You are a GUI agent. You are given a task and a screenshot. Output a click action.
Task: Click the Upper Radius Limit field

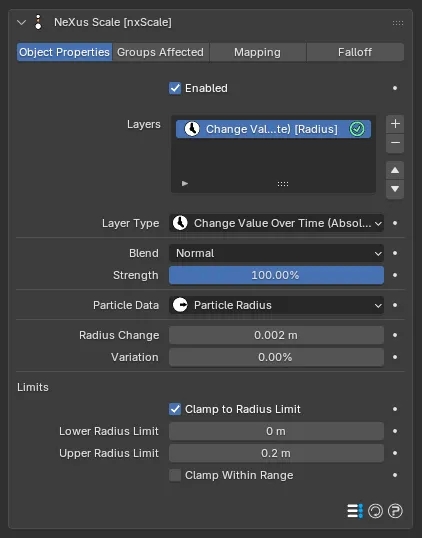[276, 453]
